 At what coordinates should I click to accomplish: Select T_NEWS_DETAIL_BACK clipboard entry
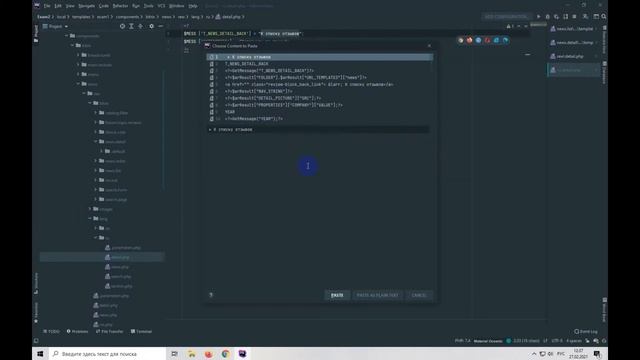320,64
